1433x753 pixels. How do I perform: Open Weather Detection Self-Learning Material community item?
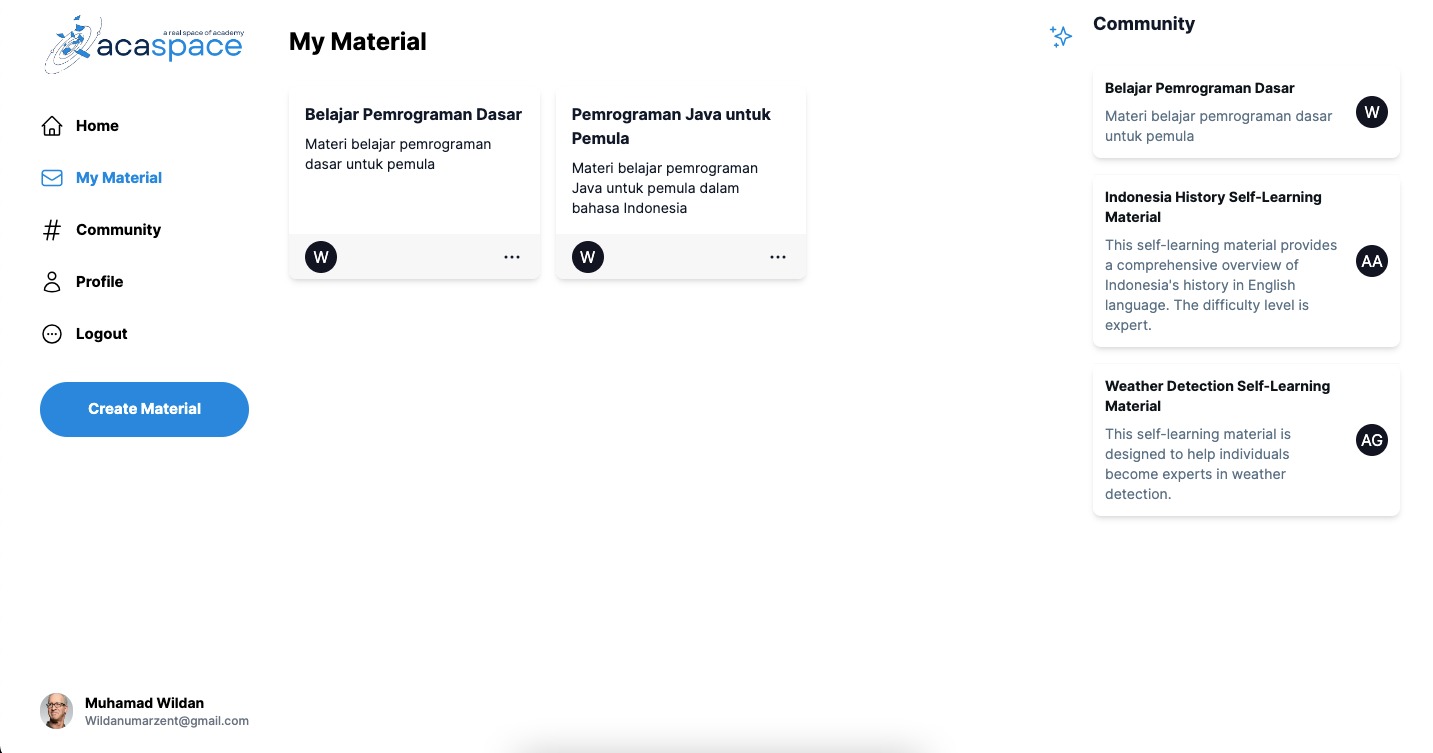[x=1246, y=440]
